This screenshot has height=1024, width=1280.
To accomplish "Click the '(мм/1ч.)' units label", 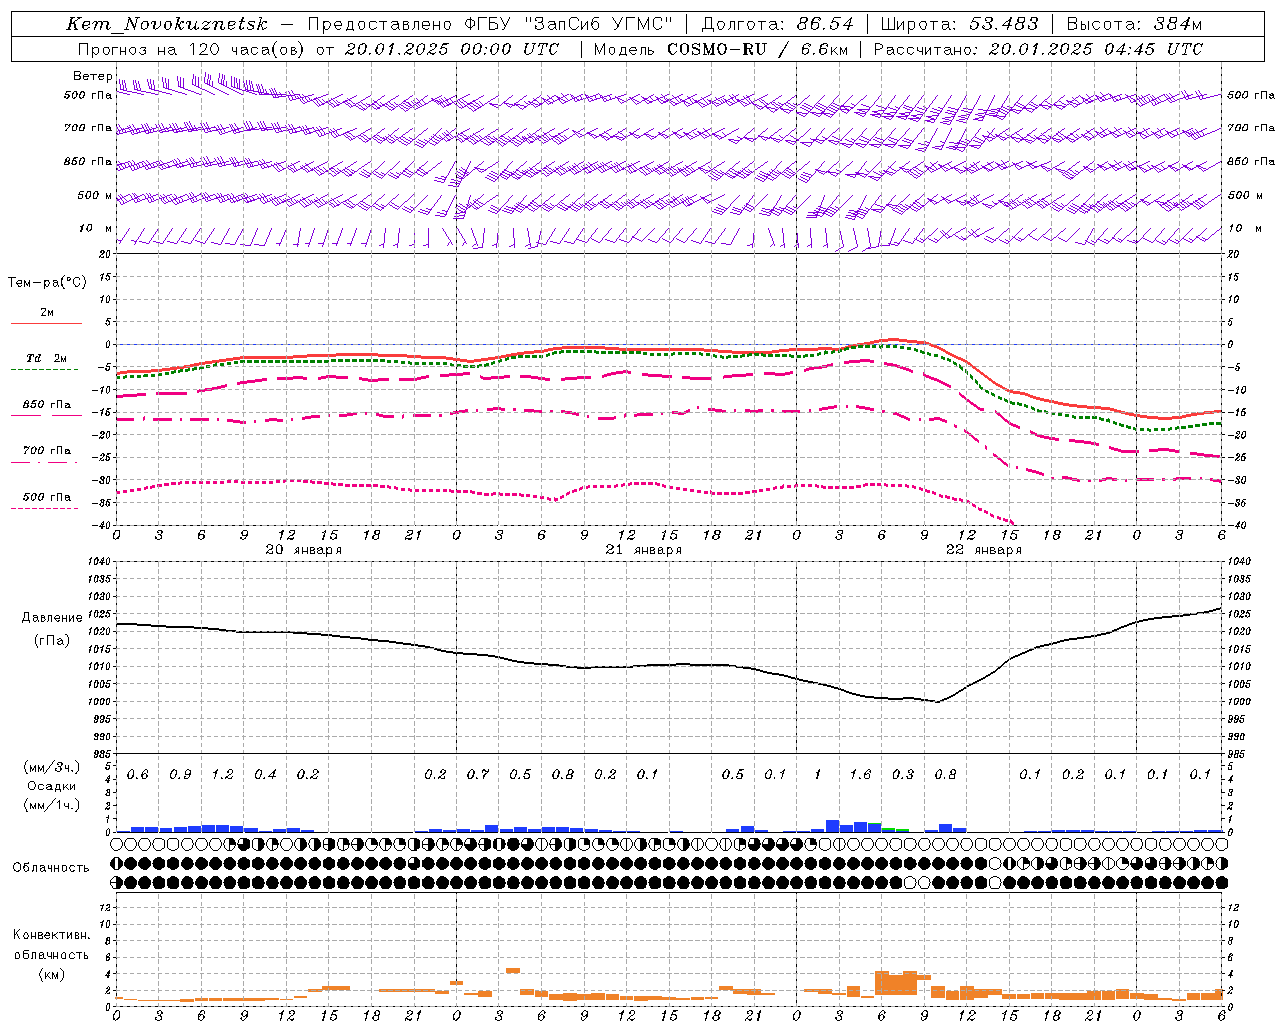I will pos(52,805).
